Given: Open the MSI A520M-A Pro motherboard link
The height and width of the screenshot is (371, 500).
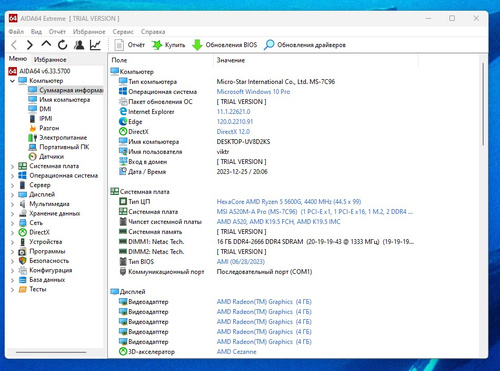Looking at the screenshot, I should point(315,212).
